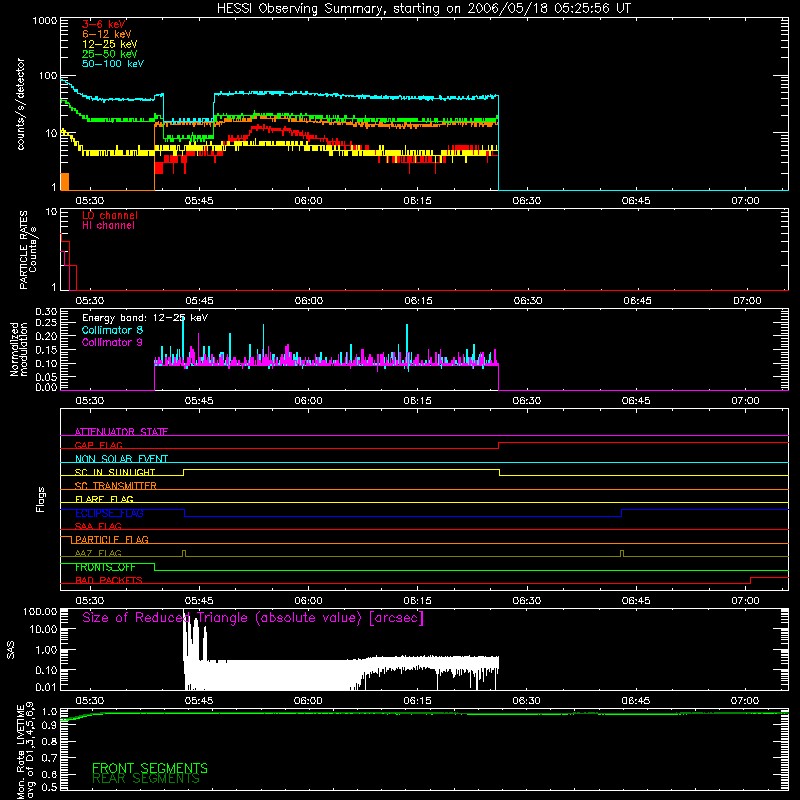Click the GAP FLAG label

click(98, 445)
